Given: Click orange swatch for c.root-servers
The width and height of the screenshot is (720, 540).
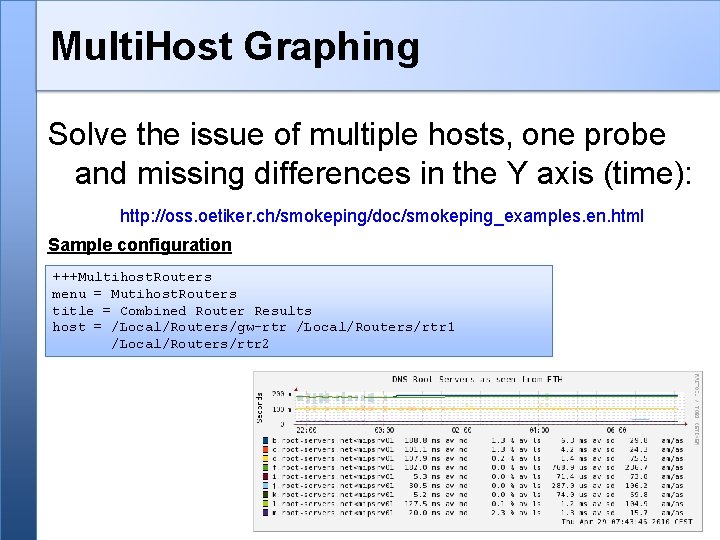Looking at the screenshot, I should coord(265,450).
